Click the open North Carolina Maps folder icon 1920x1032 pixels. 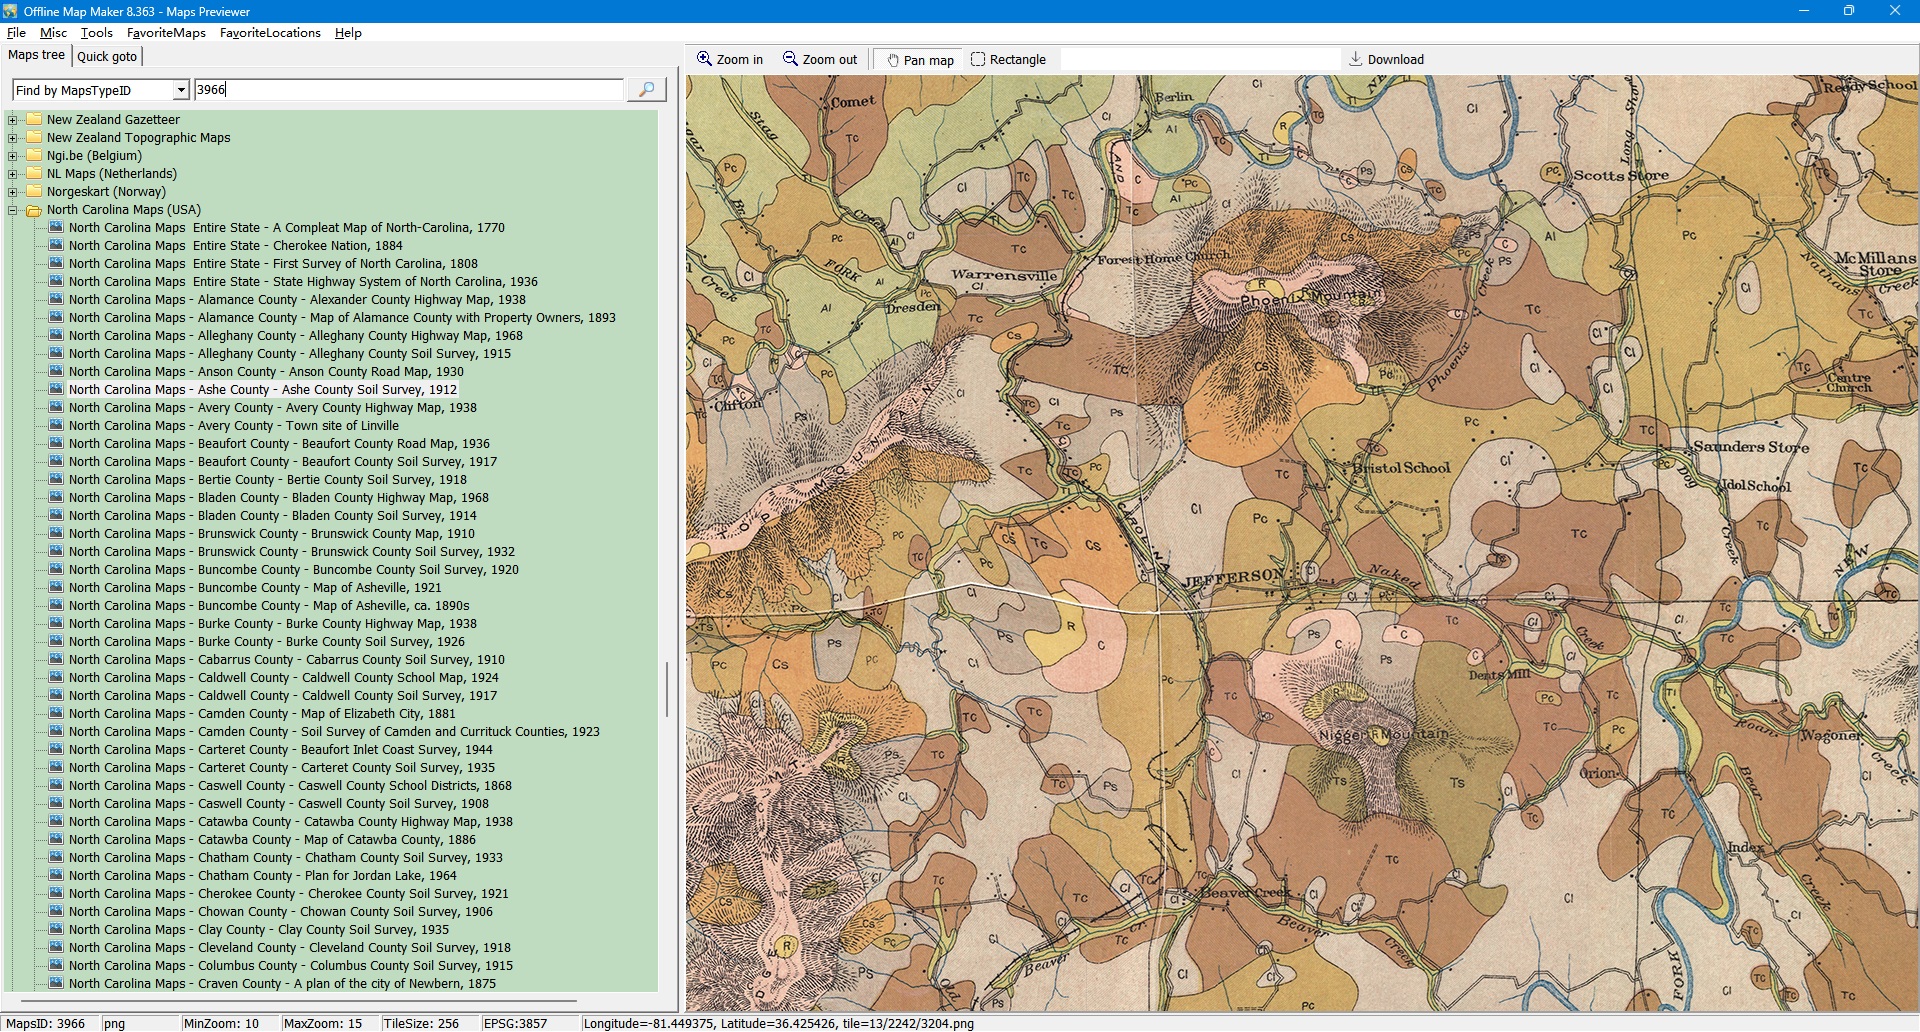tap(34, 210)
